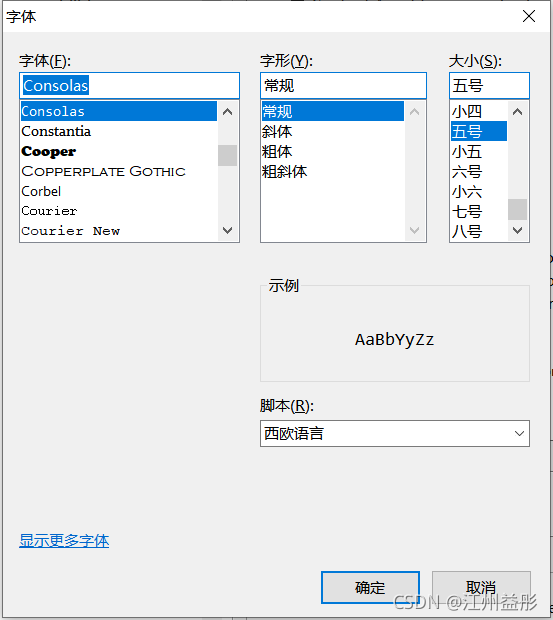553x620 pixels.
Task: Select size 八号
Action: [x=479, y=231]
